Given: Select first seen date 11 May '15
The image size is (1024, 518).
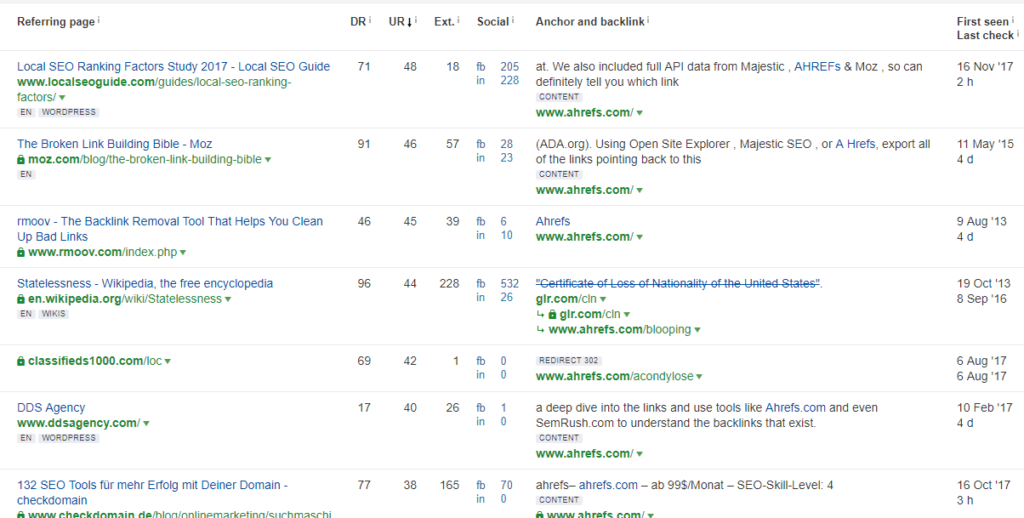Looking at the screenshot, I should pos(985,144).
